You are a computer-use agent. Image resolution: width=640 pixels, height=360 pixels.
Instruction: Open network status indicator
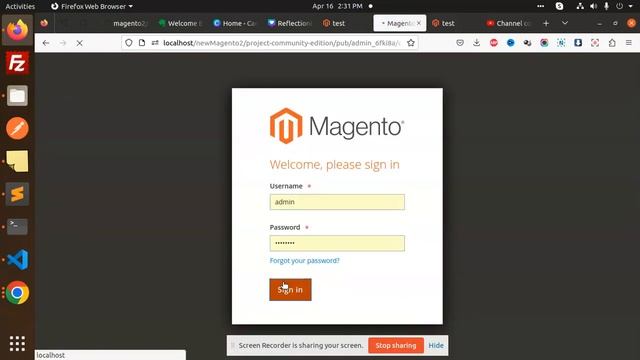pyautogui.click(x=580, y=6)
